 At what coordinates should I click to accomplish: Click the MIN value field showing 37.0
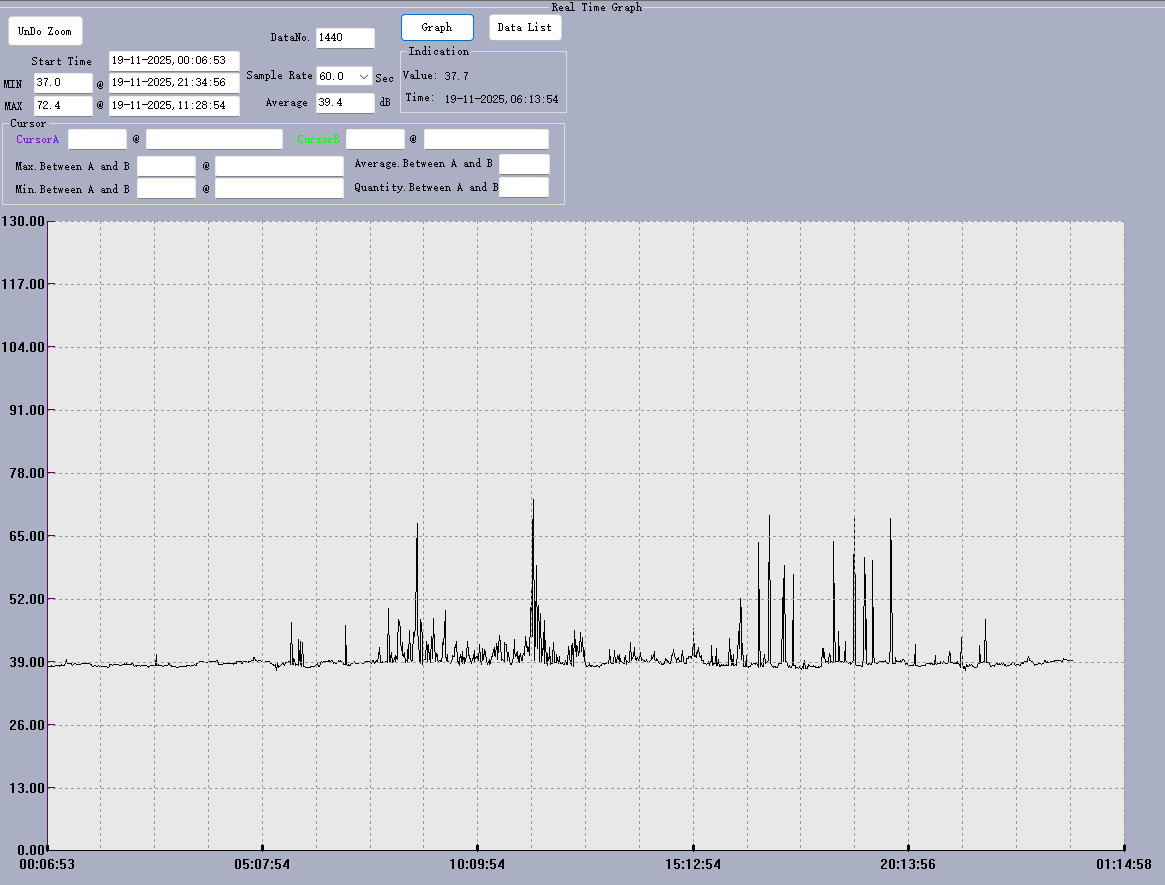point(63,83)
